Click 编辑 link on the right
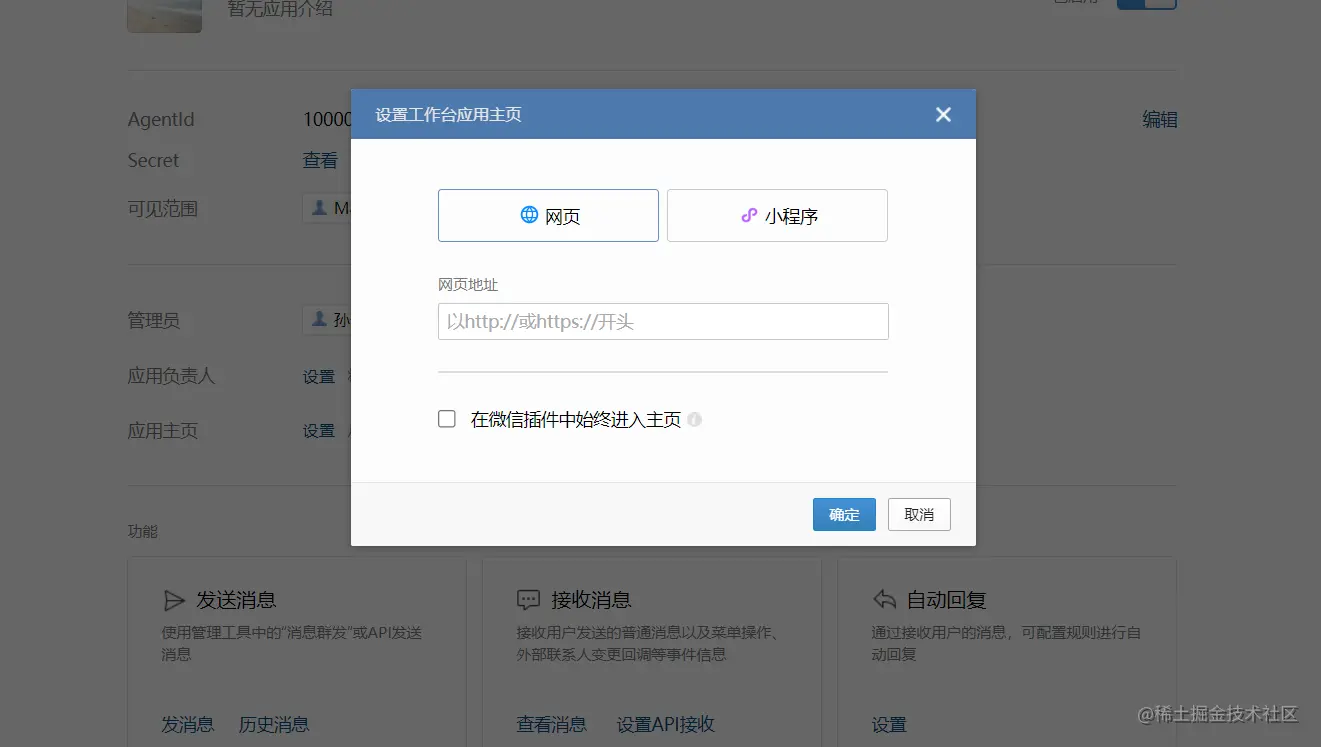 point(1160,120)
